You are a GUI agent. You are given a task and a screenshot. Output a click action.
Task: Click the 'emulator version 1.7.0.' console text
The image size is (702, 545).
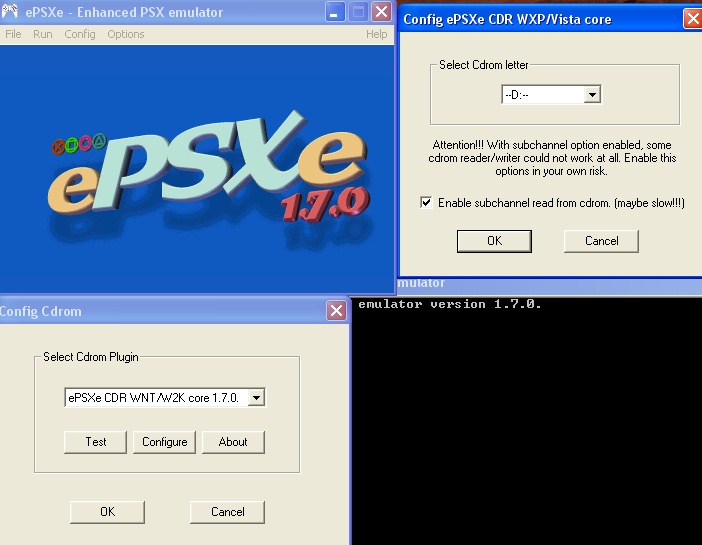pyautogui.click(x=449, y=305)
